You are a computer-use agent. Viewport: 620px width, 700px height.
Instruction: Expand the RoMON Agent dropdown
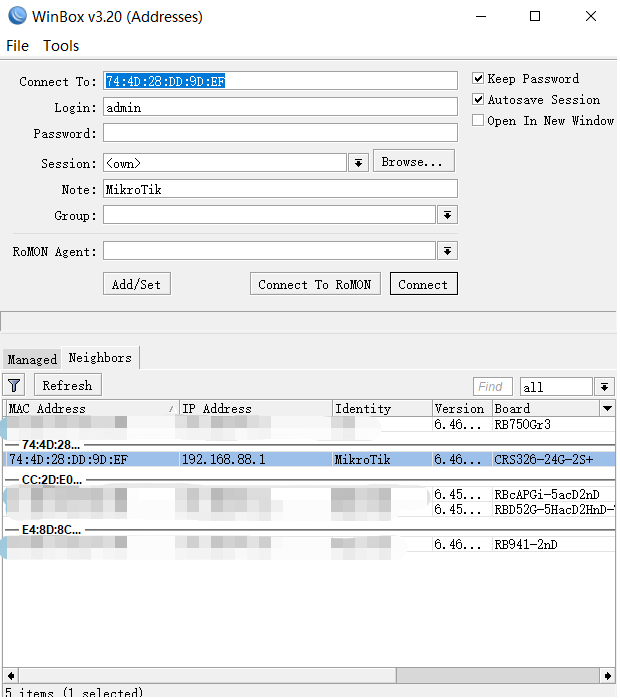click(447, 251)
